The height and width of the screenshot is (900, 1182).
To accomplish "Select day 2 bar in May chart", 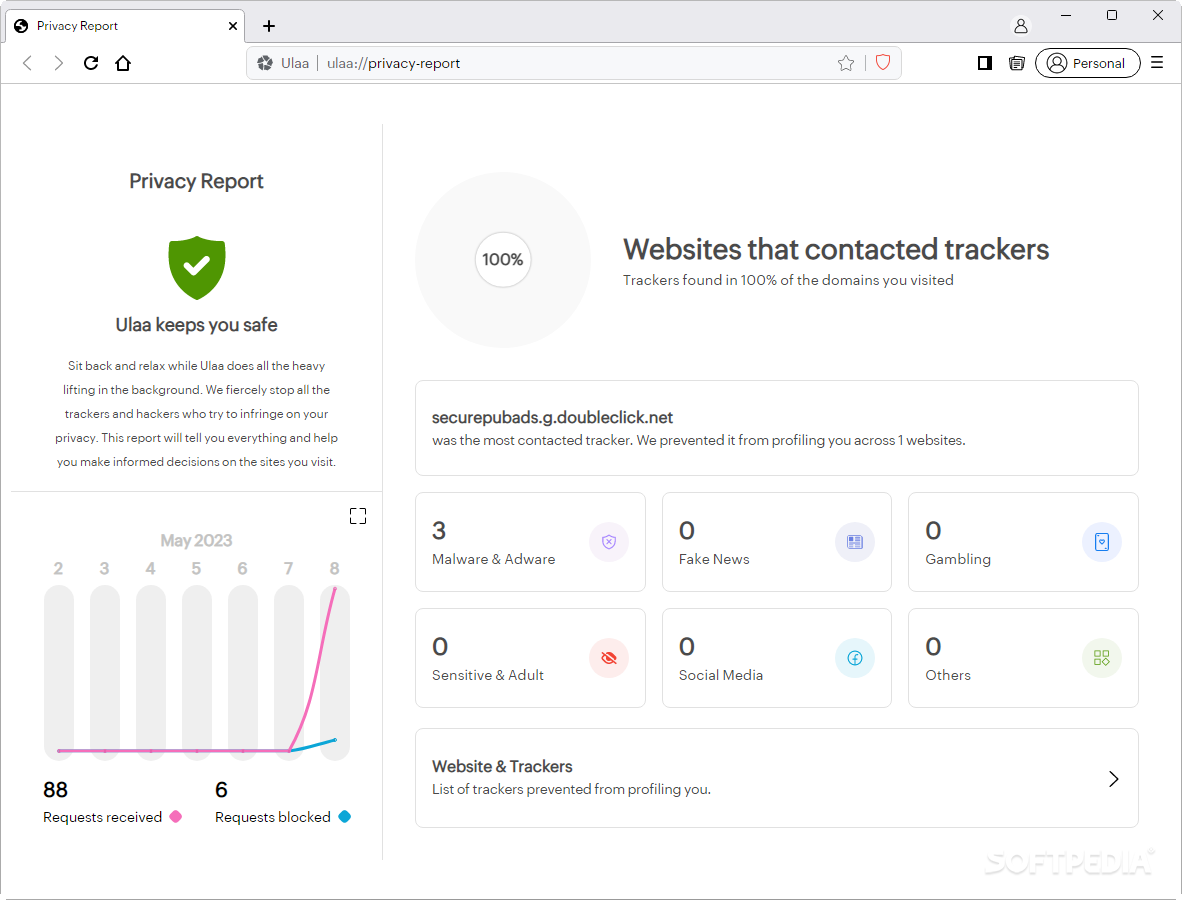I will pos(59,672).
